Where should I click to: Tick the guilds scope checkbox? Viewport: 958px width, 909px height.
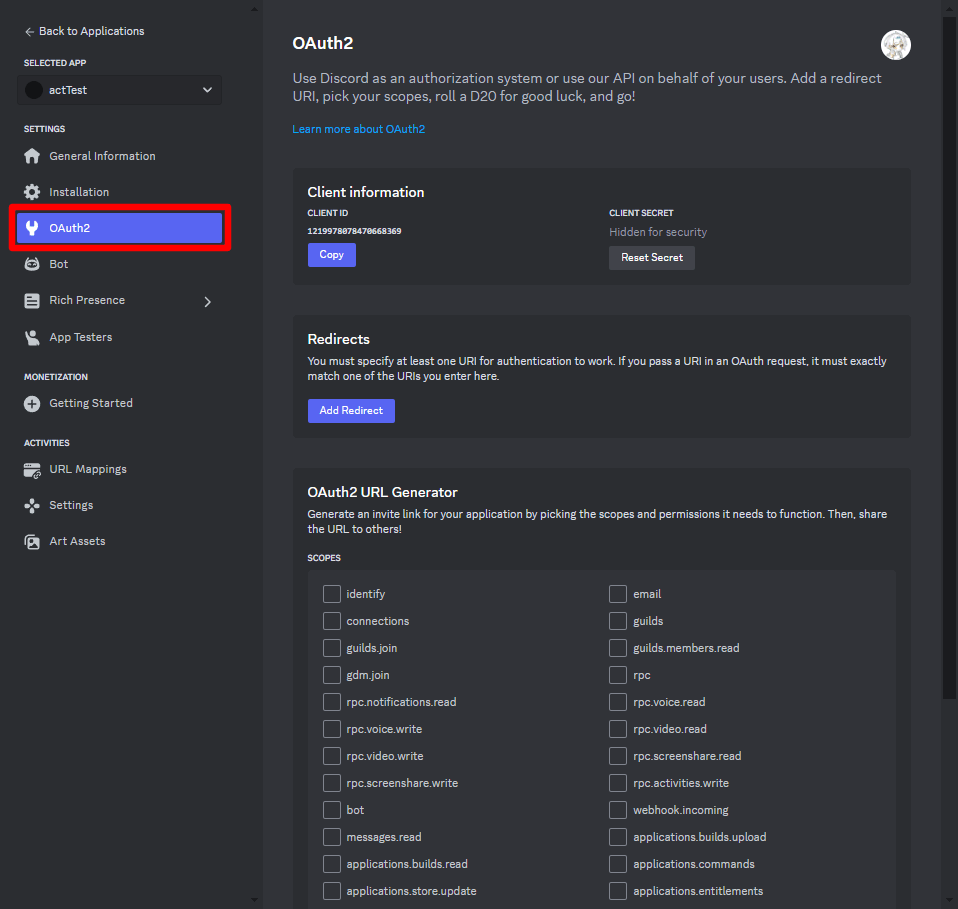tap(618, 621)
